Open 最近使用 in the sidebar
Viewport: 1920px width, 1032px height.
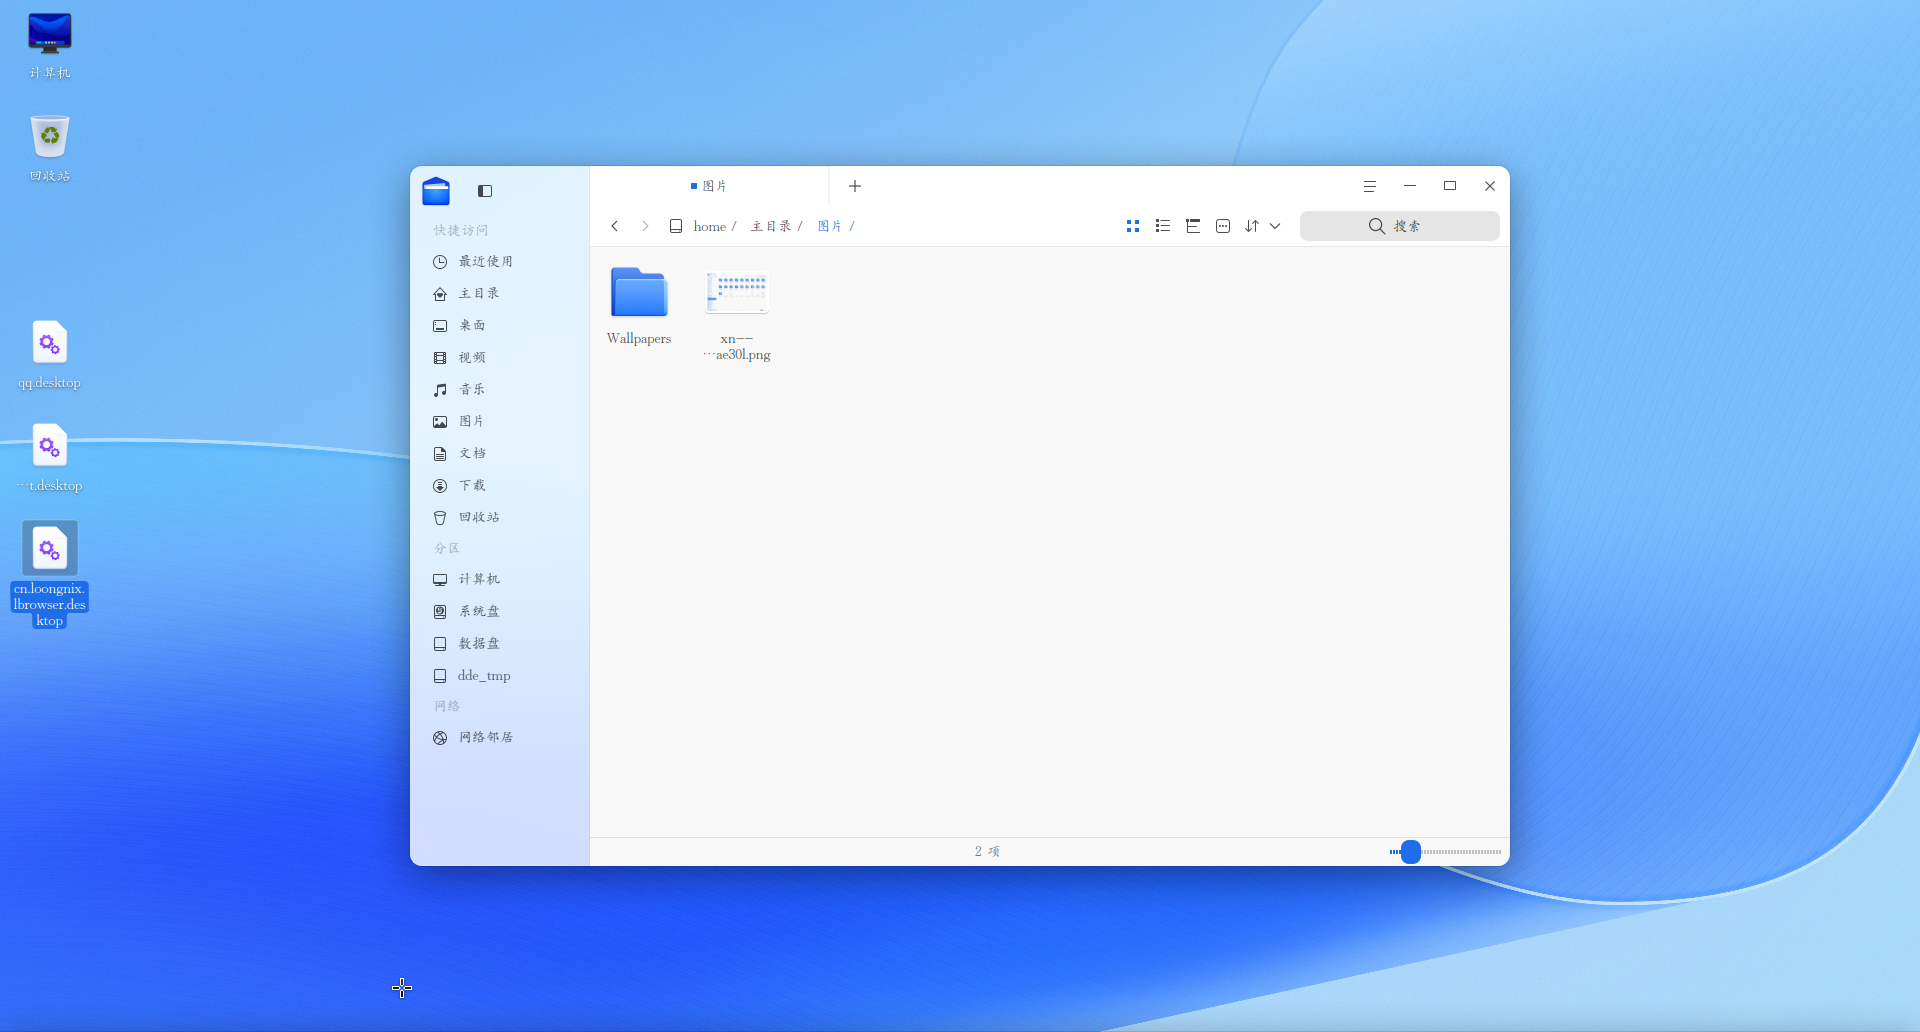coord(499,261)
